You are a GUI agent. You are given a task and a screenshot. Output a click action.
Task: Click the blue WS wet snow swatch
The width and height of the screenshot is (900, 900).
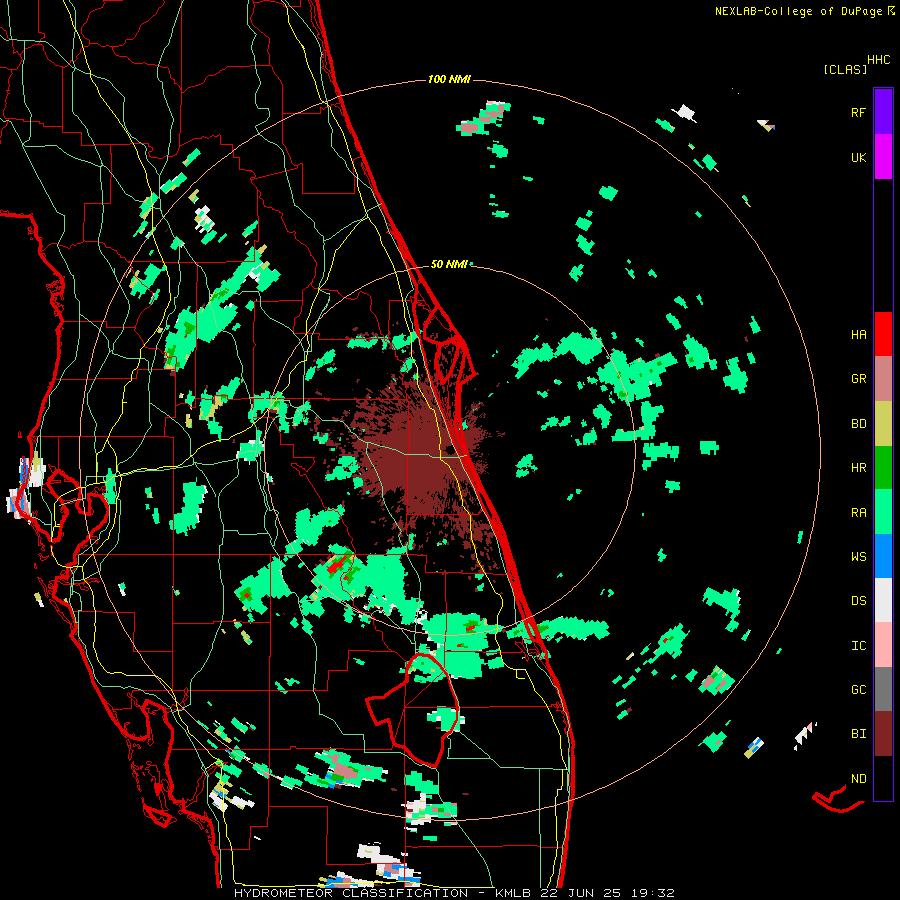click(883, 556)
